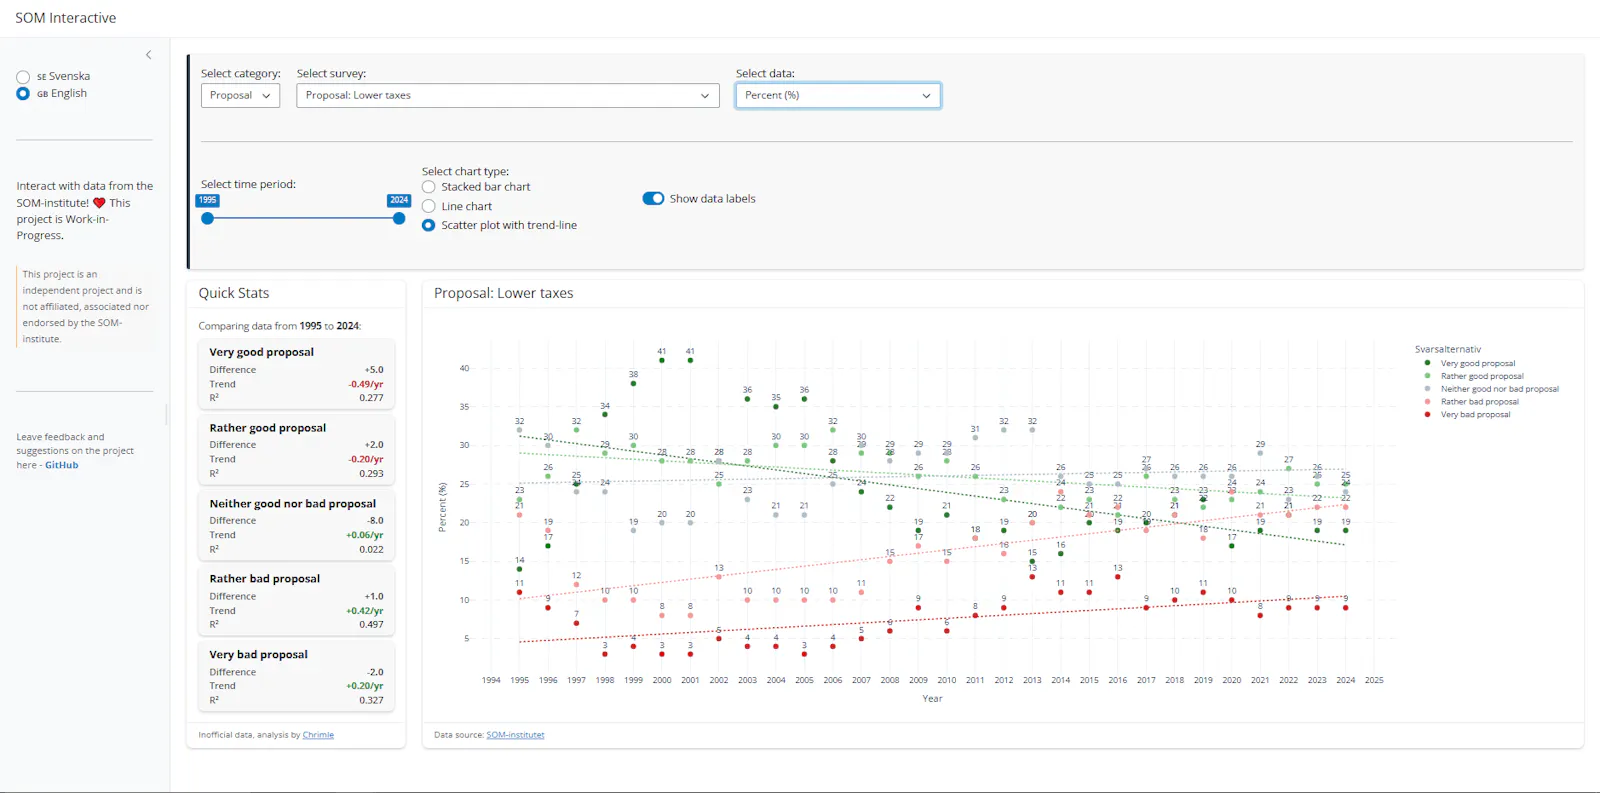1600x793 pixels.
Task: Open the Chrimle analysis link
Action: coord(318,735)
